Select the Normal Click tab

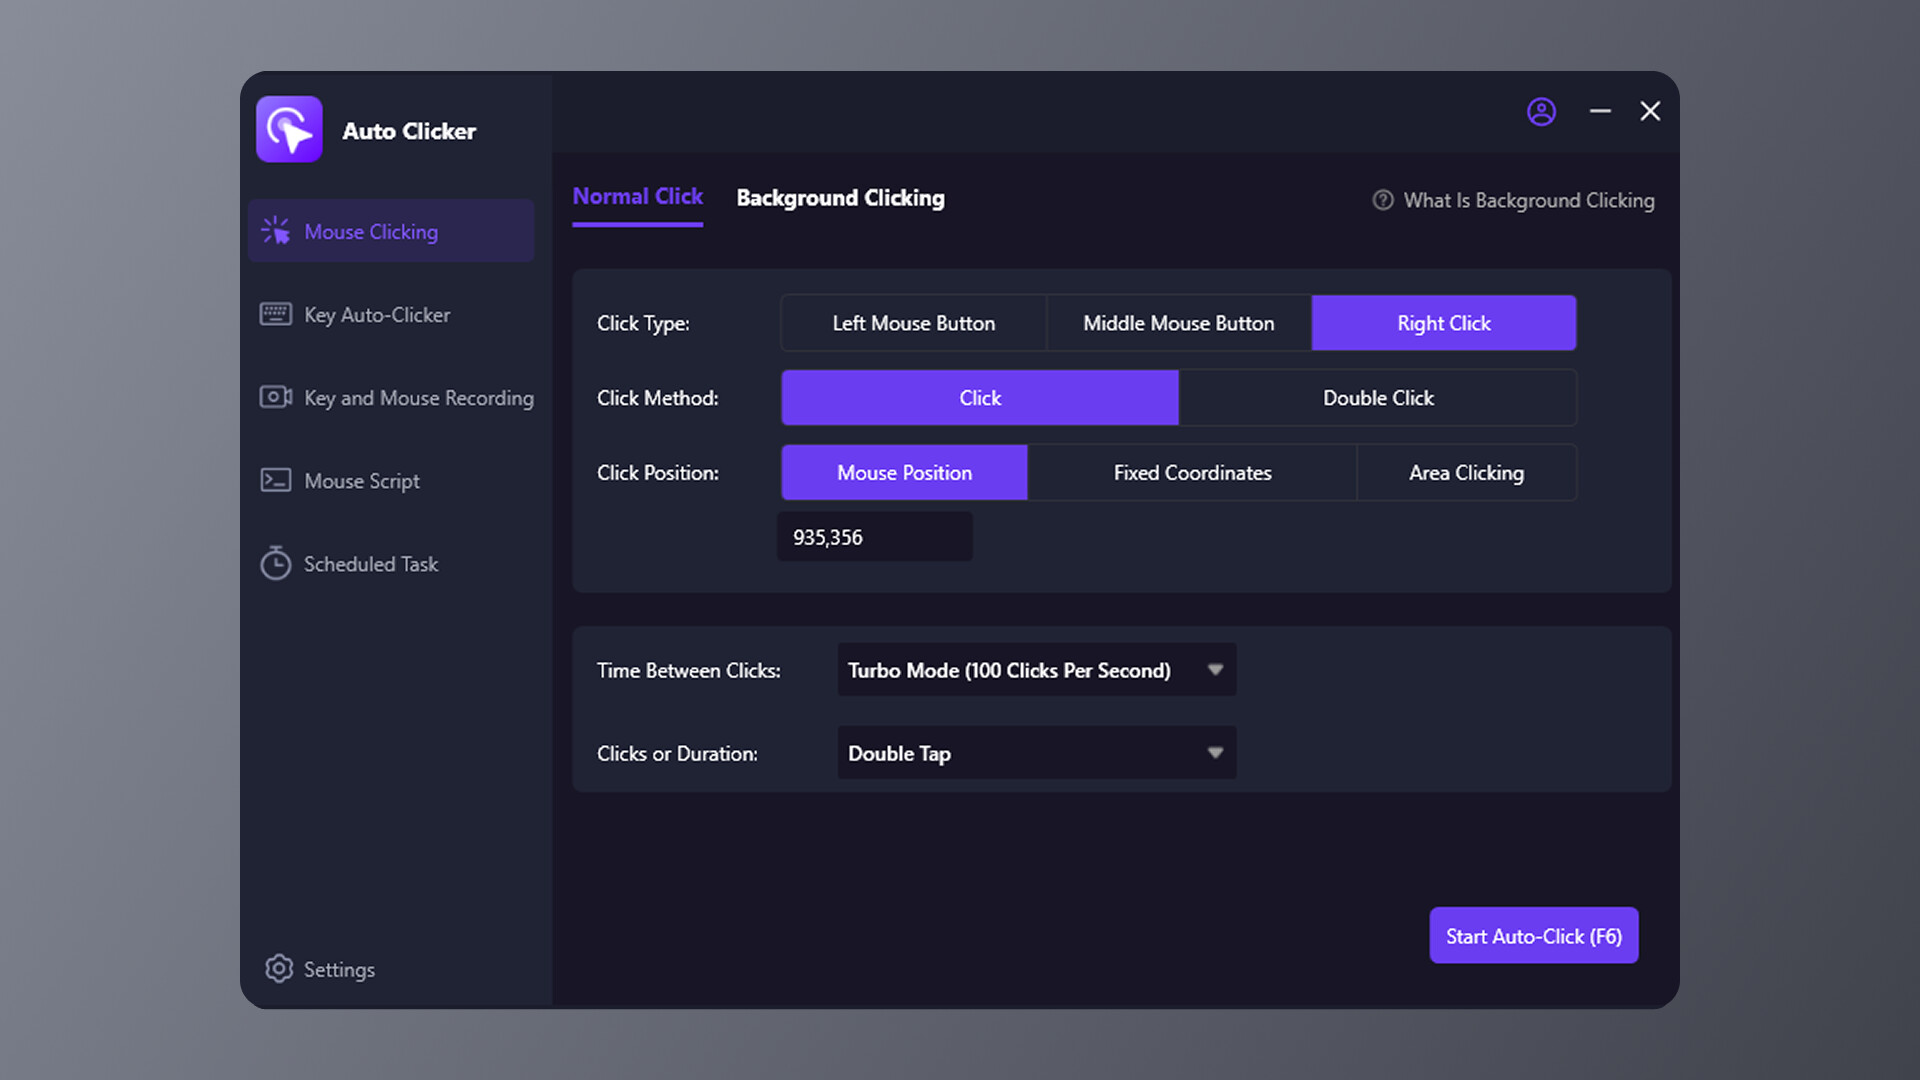[637, 197]
